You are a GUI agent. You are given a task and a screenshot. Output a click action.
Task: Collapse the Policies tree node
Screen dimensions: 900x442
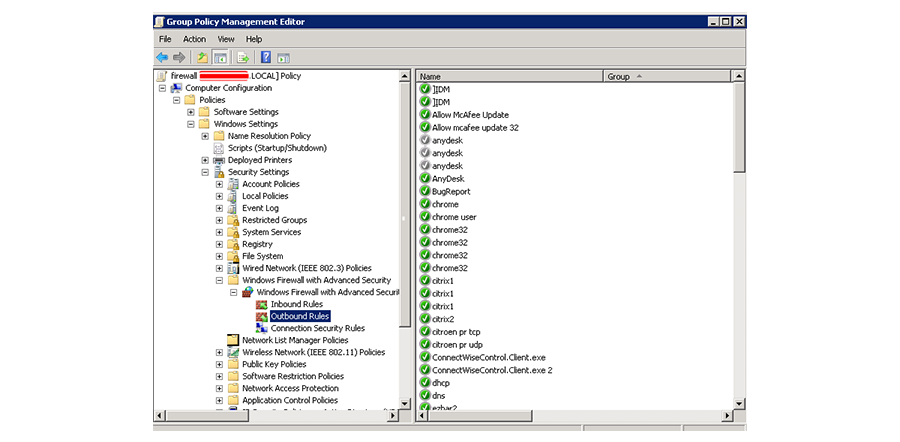pyautogui.click(x=177, y=100)
